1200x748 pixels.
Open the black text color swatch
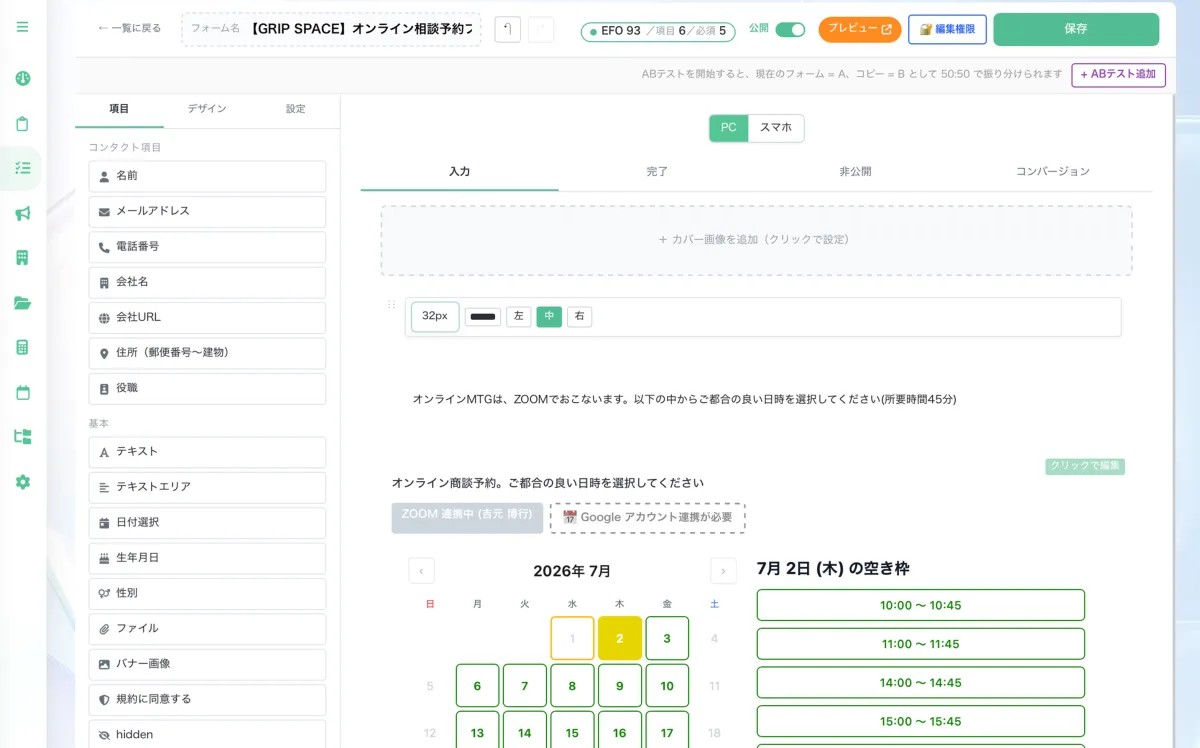[483, 317]
